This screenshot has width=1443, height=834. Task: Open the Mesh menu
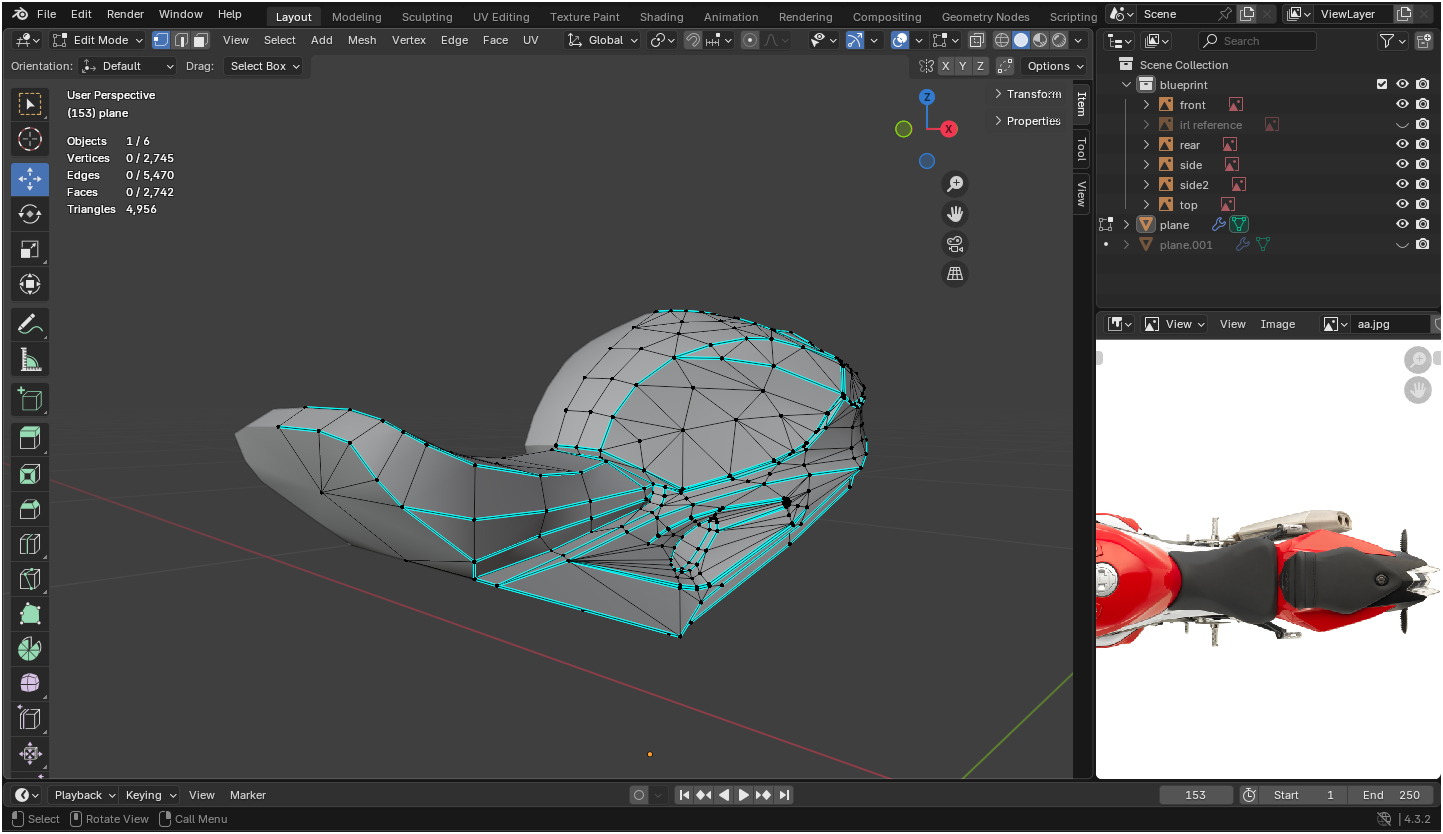point(362,40)
